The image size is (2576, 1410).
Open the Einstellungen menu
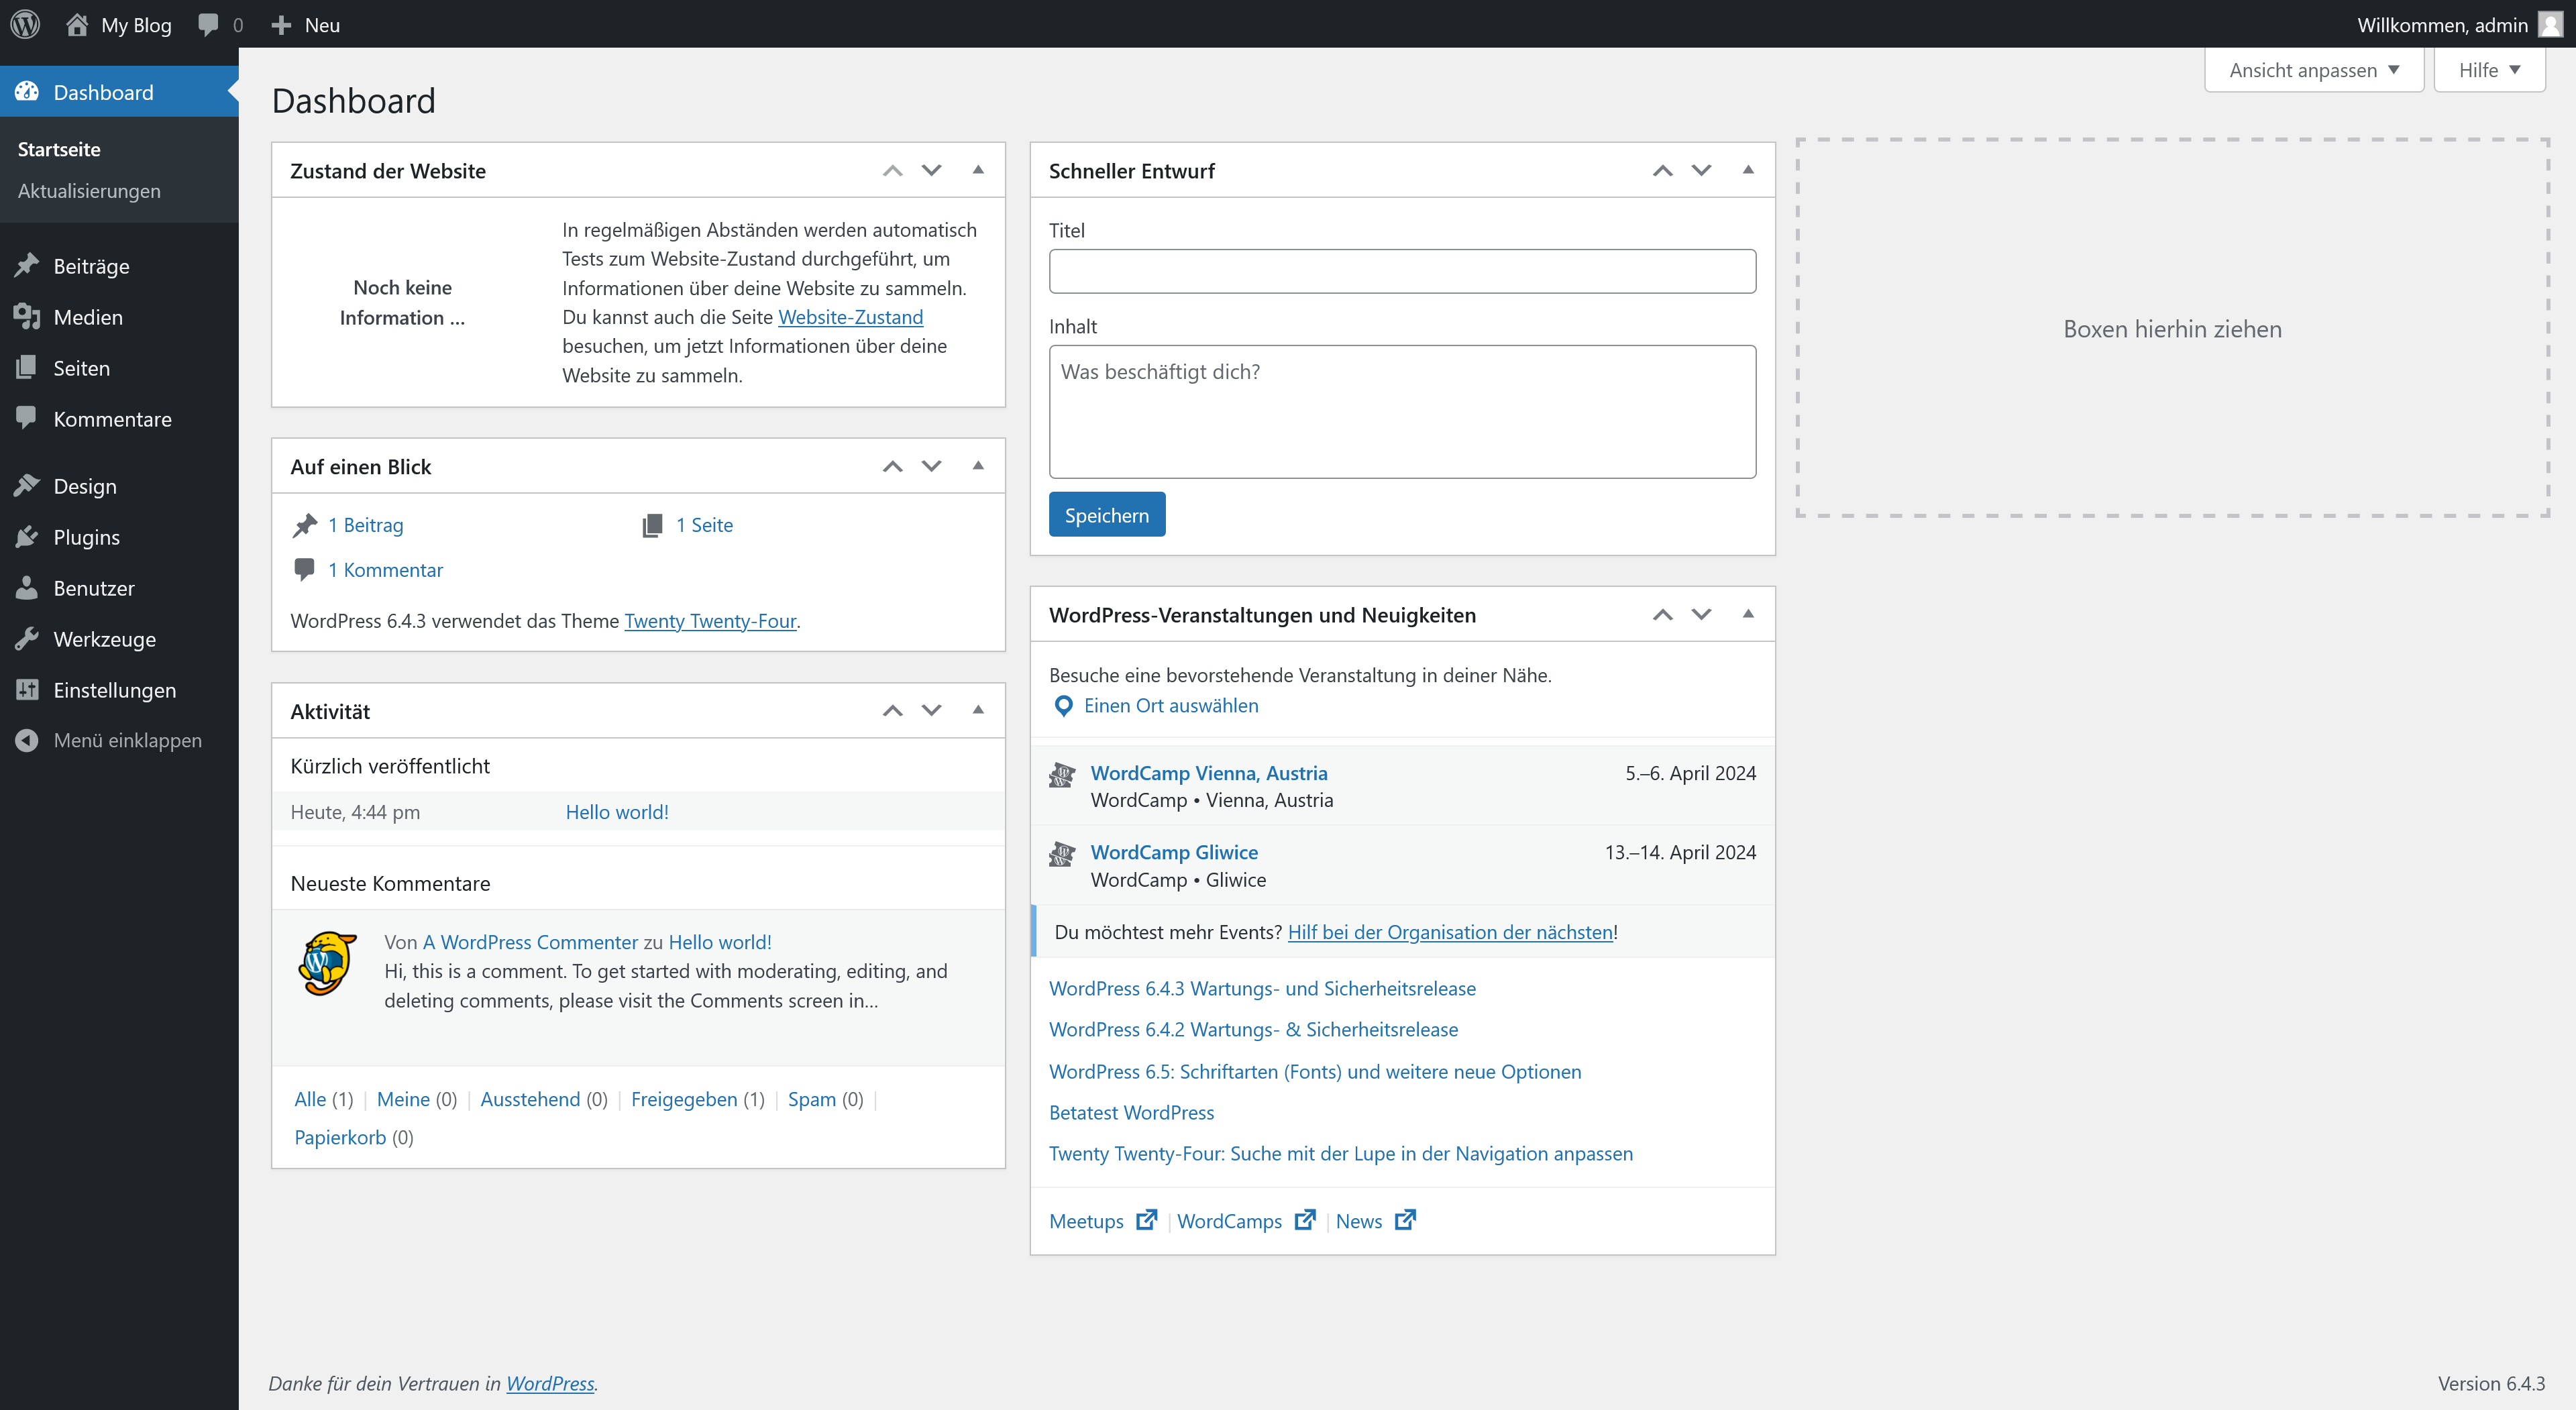click(x=119, y=689)
